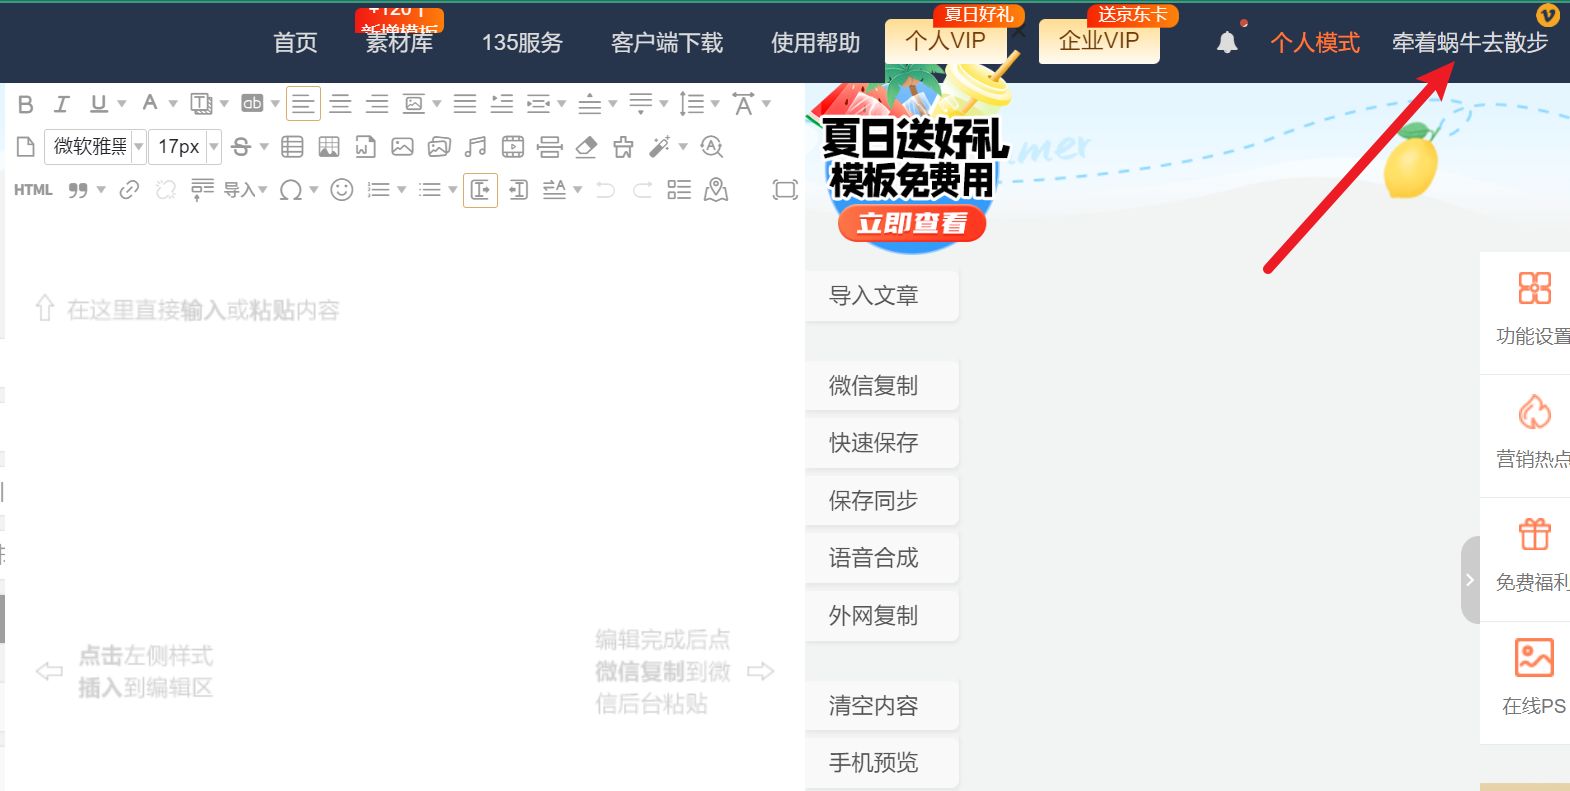Image resolution: width=1570 pixels, height=791 pixels.
Task: Open 功能设置 panel icon
Action: click(x=1534, y=288)
